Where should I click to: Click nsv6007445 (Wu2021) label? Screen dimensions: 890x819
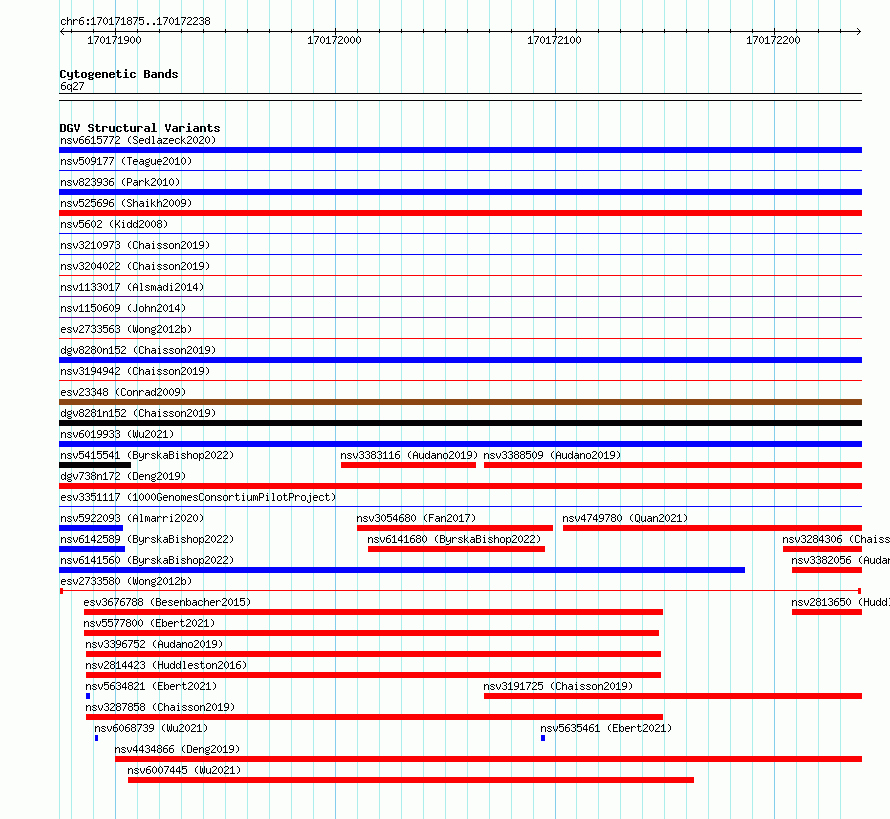click(x=184, y=770)
